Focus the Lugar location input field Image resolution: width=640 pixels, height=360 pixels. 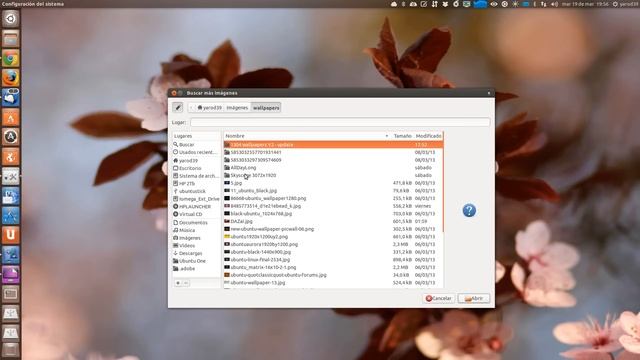tap(340, 122)
